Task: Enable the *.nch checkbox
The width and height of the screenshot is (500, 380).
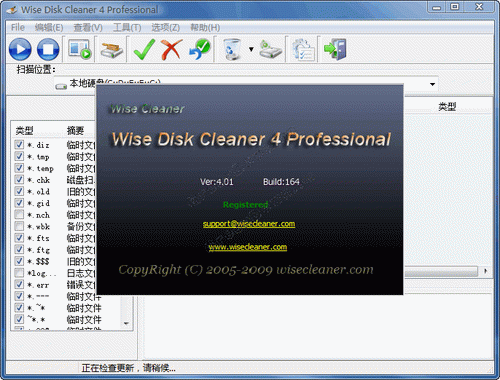Action: pos(19,214)
